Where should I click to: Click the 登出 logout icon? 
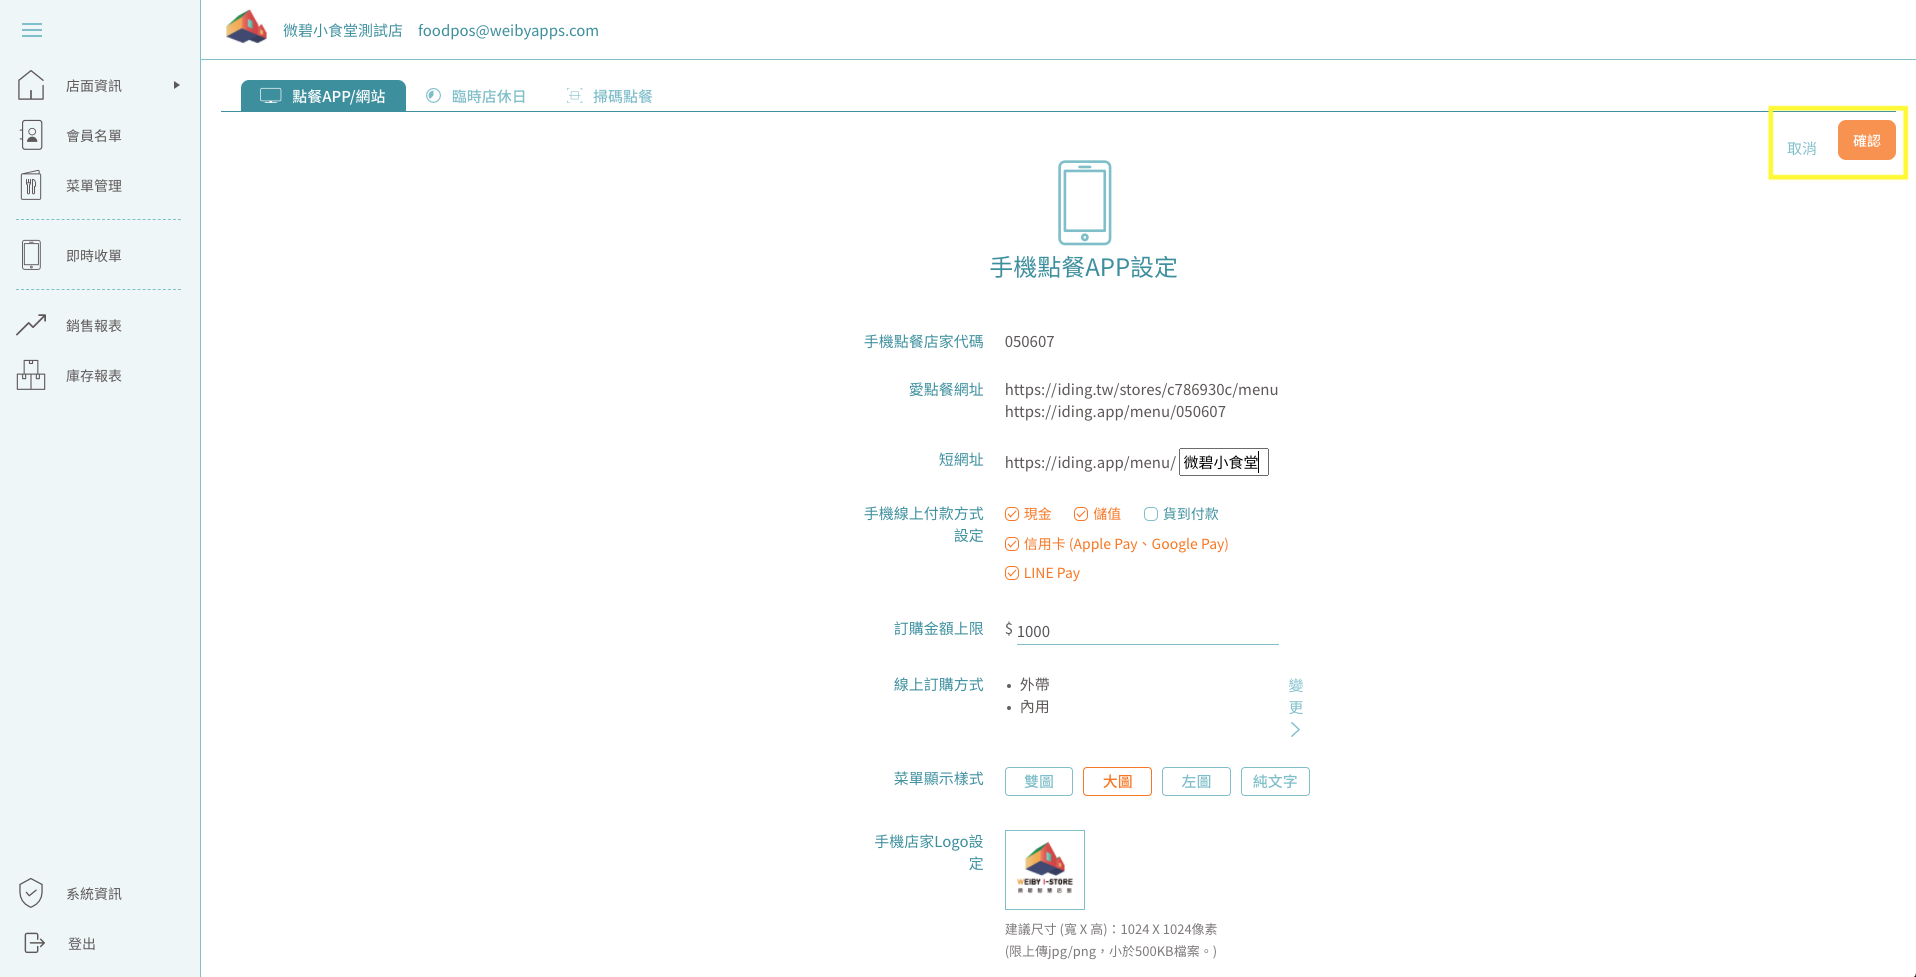point(33,943)
